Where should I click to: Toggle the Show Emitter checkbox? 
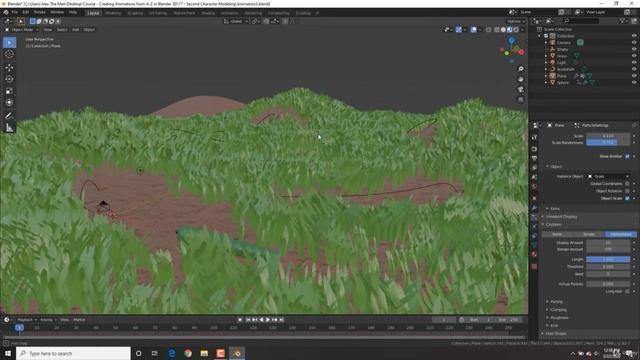[627, 156]
